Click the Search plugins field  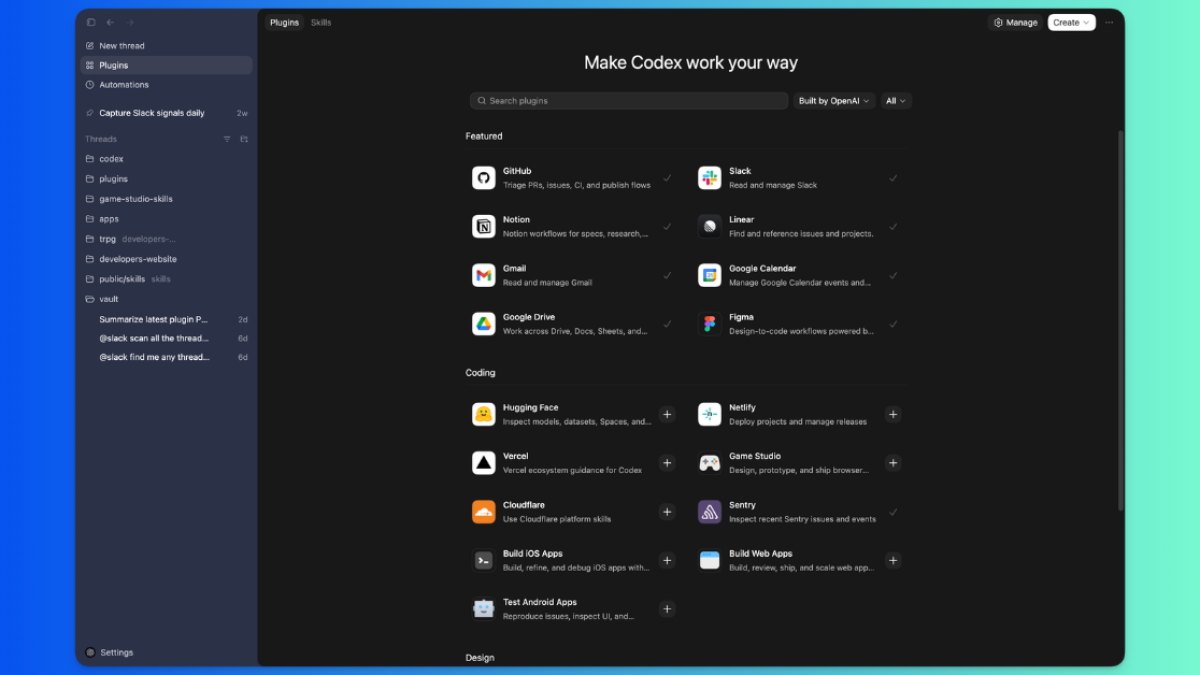[629, 101]
